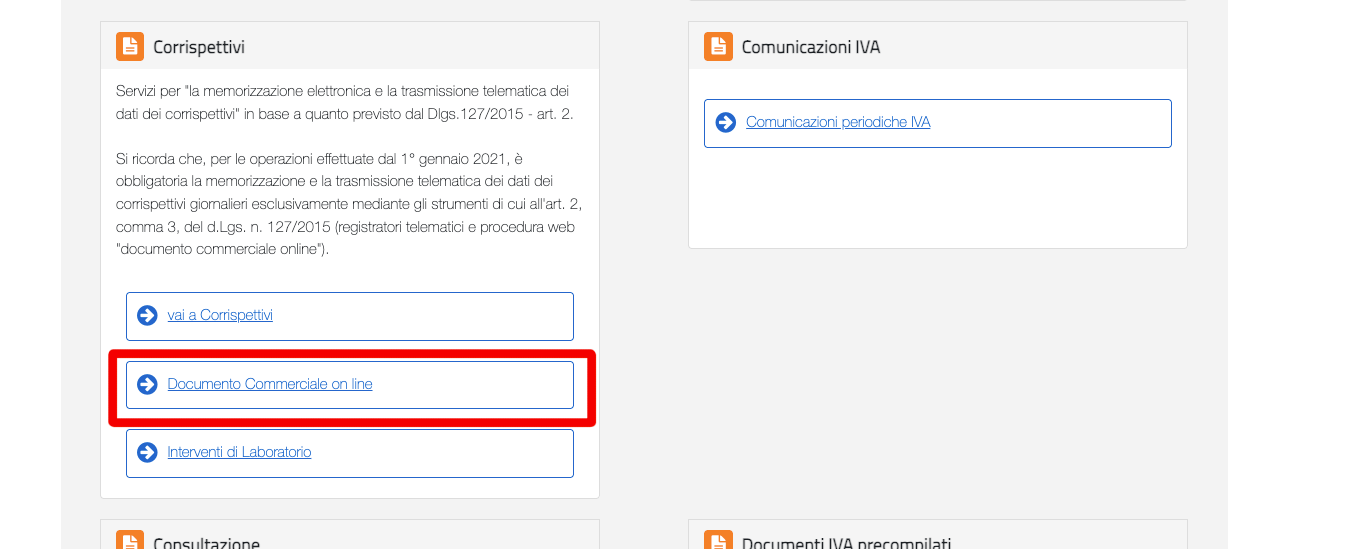Click the paragraph starting 'Si ricorda che'
The image size is (1366, 549).
tap(343, 204)
